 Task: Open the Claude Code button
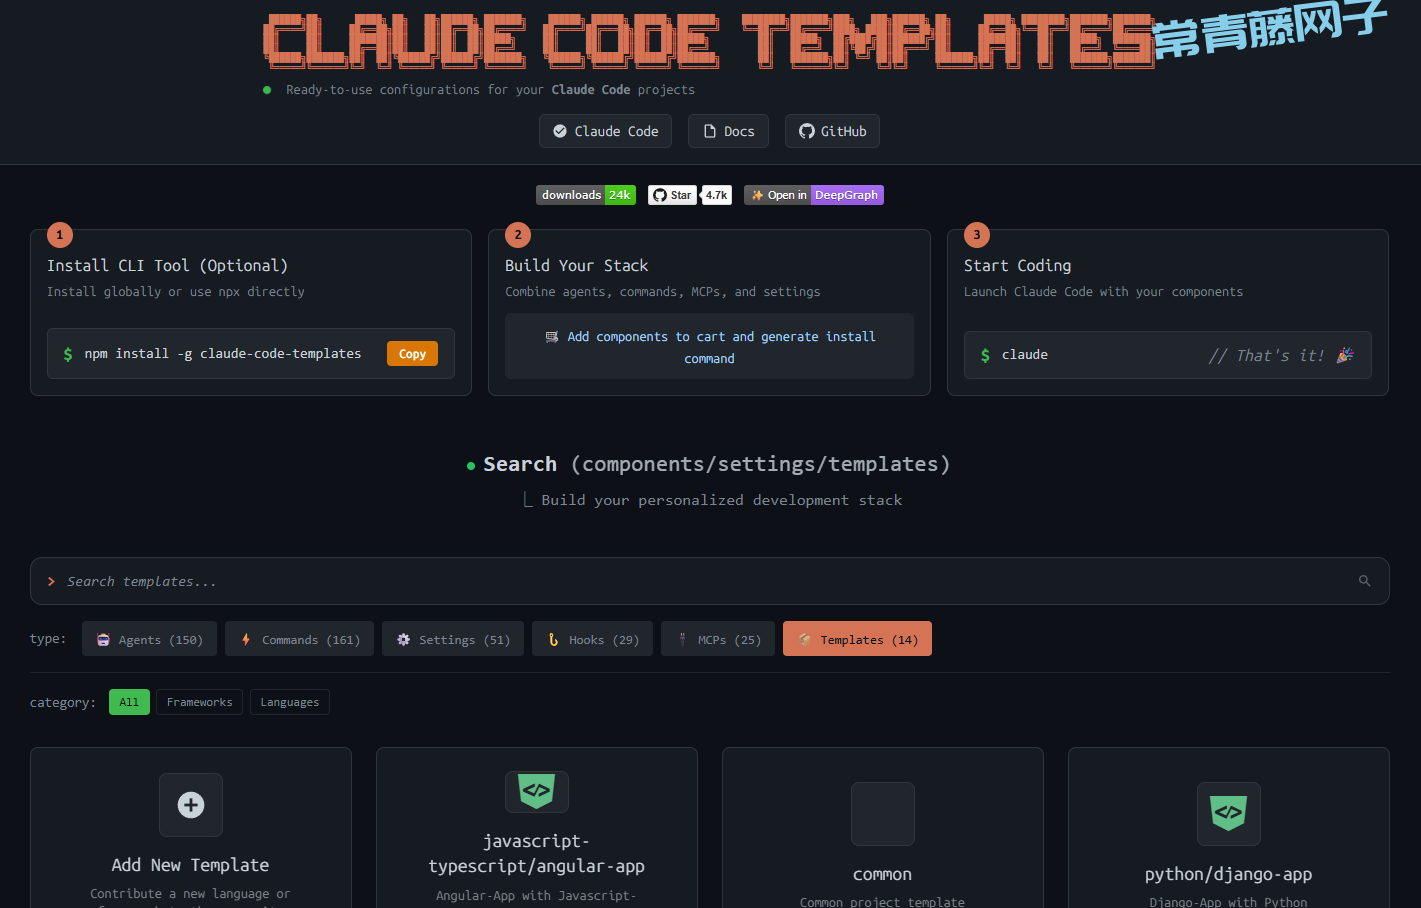tap(605, 131)
